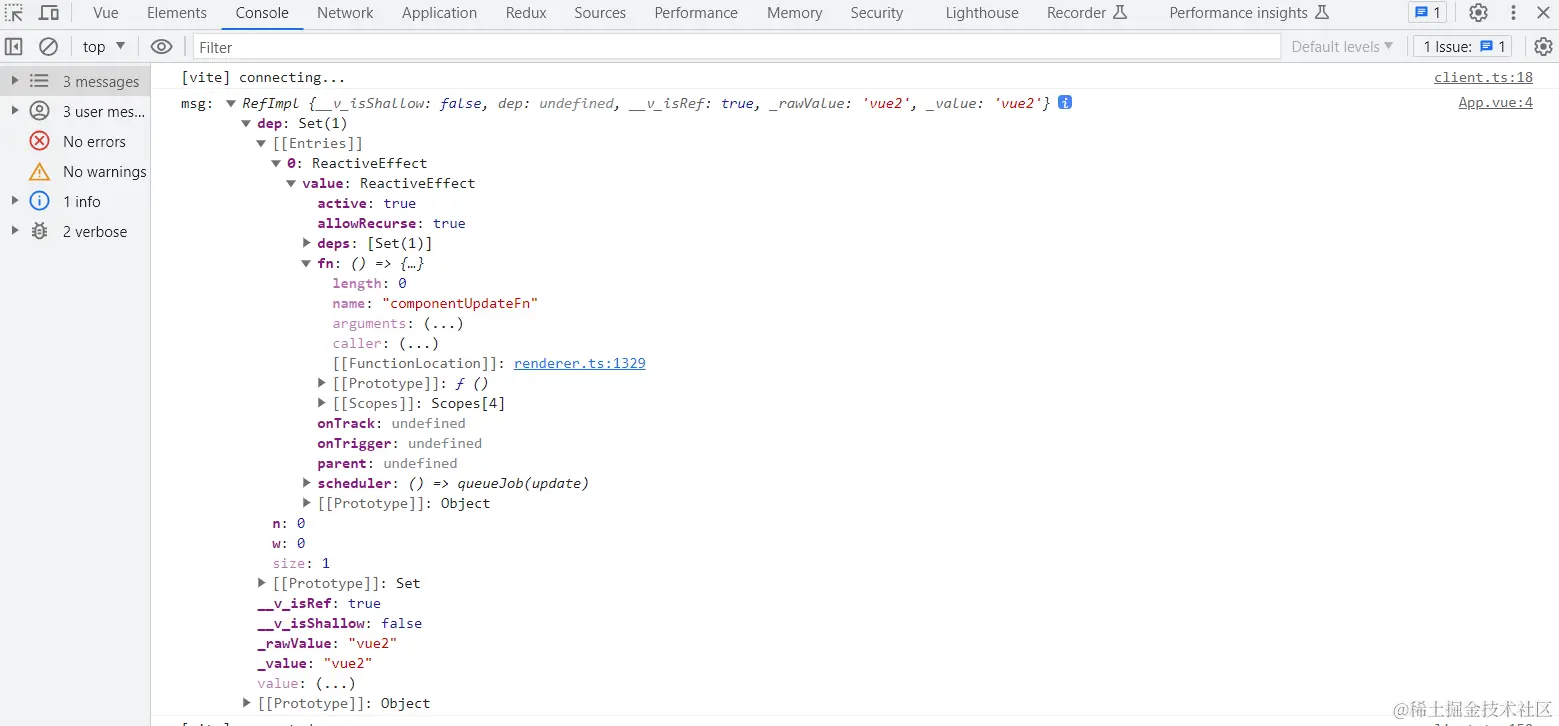Switch to the Performance tab
The width and height of the screenshot is (1559, 726).
pos(696,13)
